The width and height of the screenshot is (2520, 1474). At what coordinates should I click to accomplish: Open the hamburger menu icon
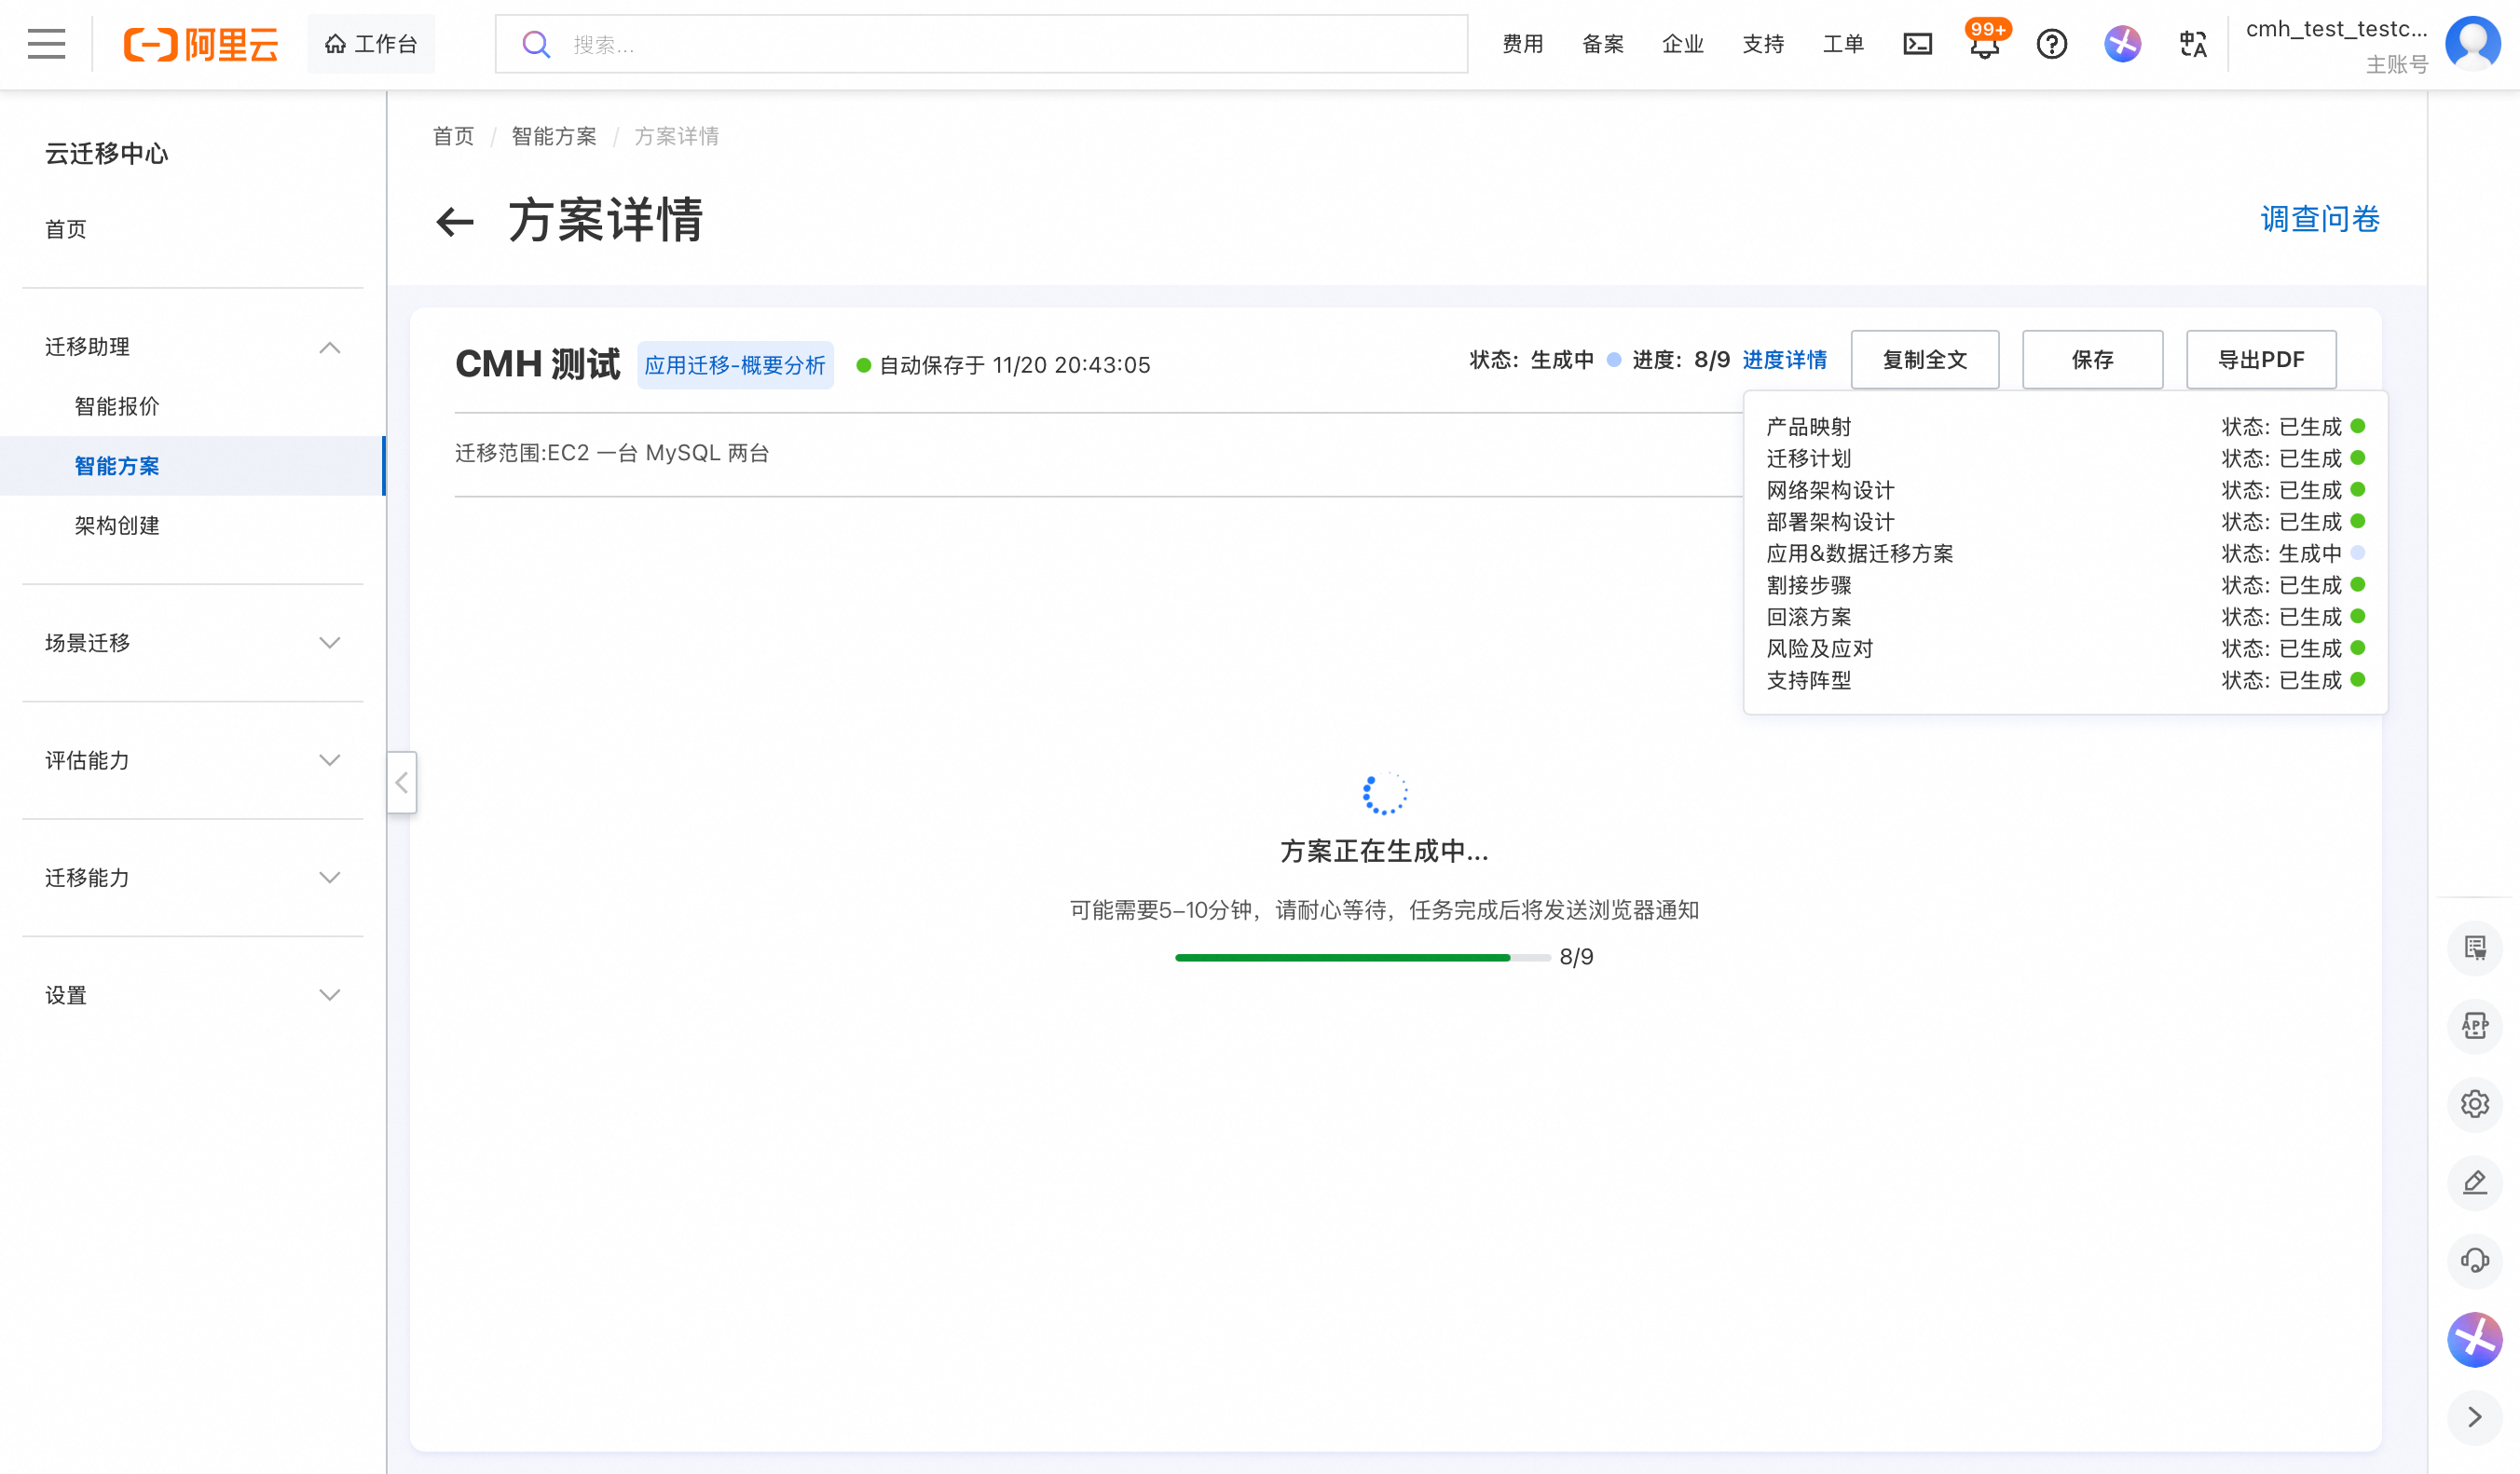point(45,43)
